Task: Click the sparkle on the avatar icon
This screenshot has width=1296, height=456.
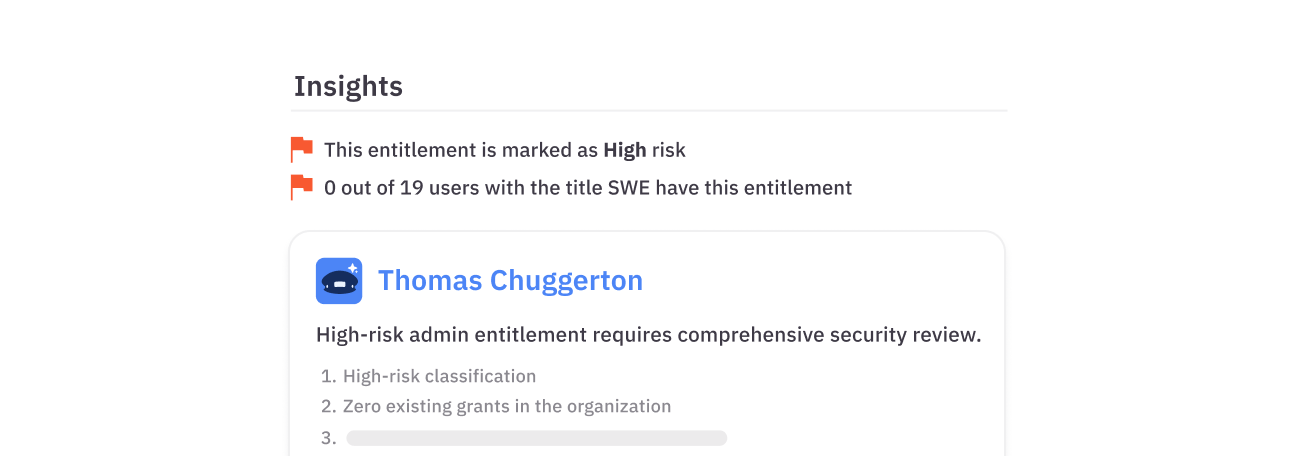Action: pyautogui.click(x=353, y=268)
